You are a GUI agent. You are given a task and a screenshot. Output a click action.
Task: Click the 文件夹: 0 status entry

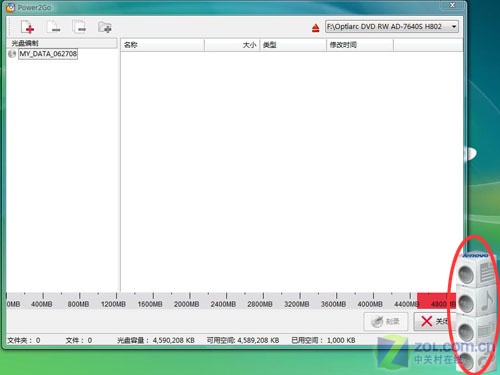(x=24, y=340)
